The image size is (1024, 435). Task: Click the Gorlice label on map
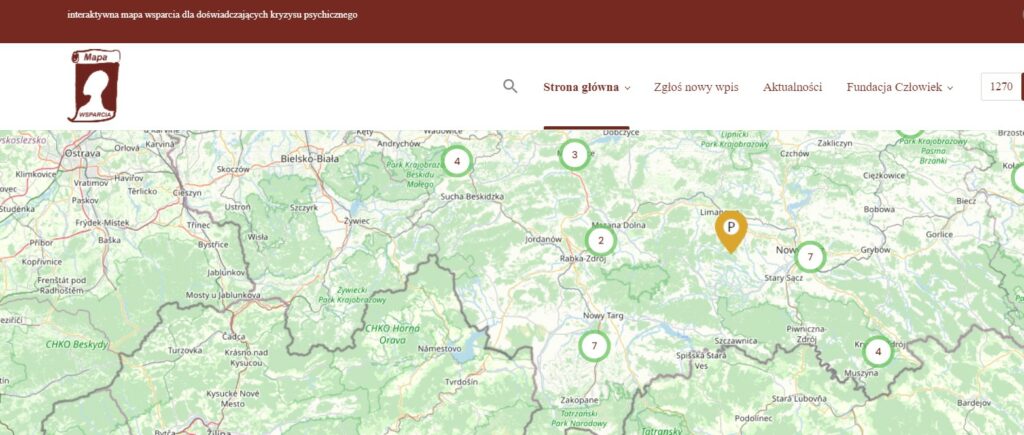(939, 234)
